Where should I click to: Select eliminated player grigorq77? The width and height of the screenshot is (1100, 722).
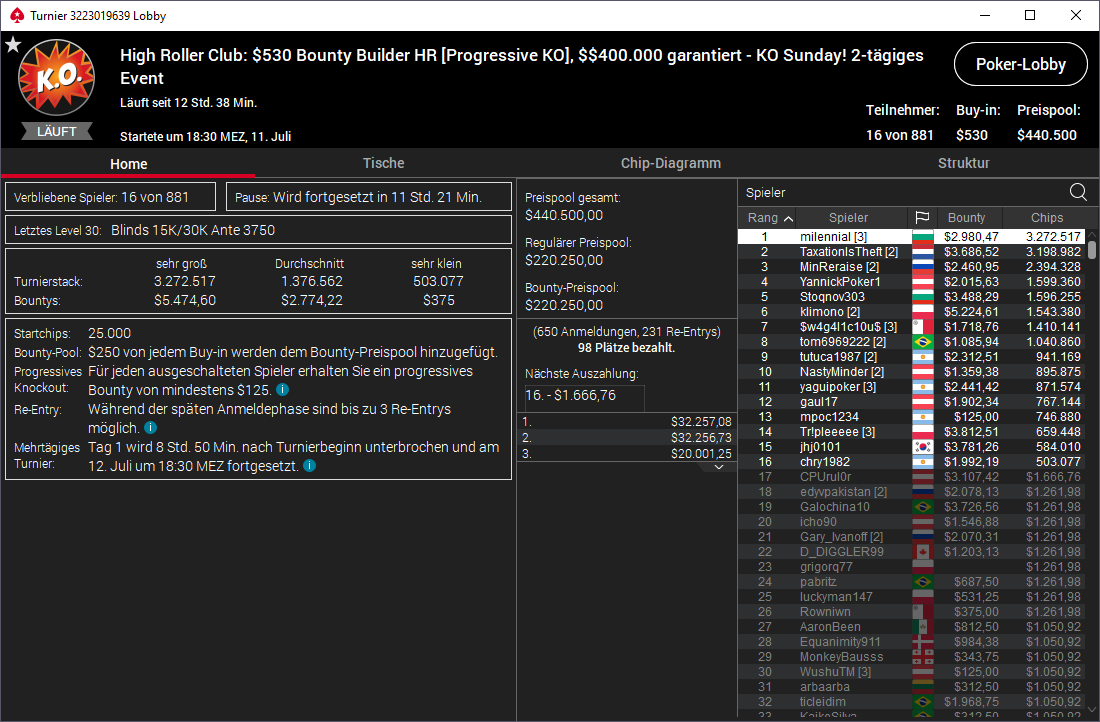point(911,567)
